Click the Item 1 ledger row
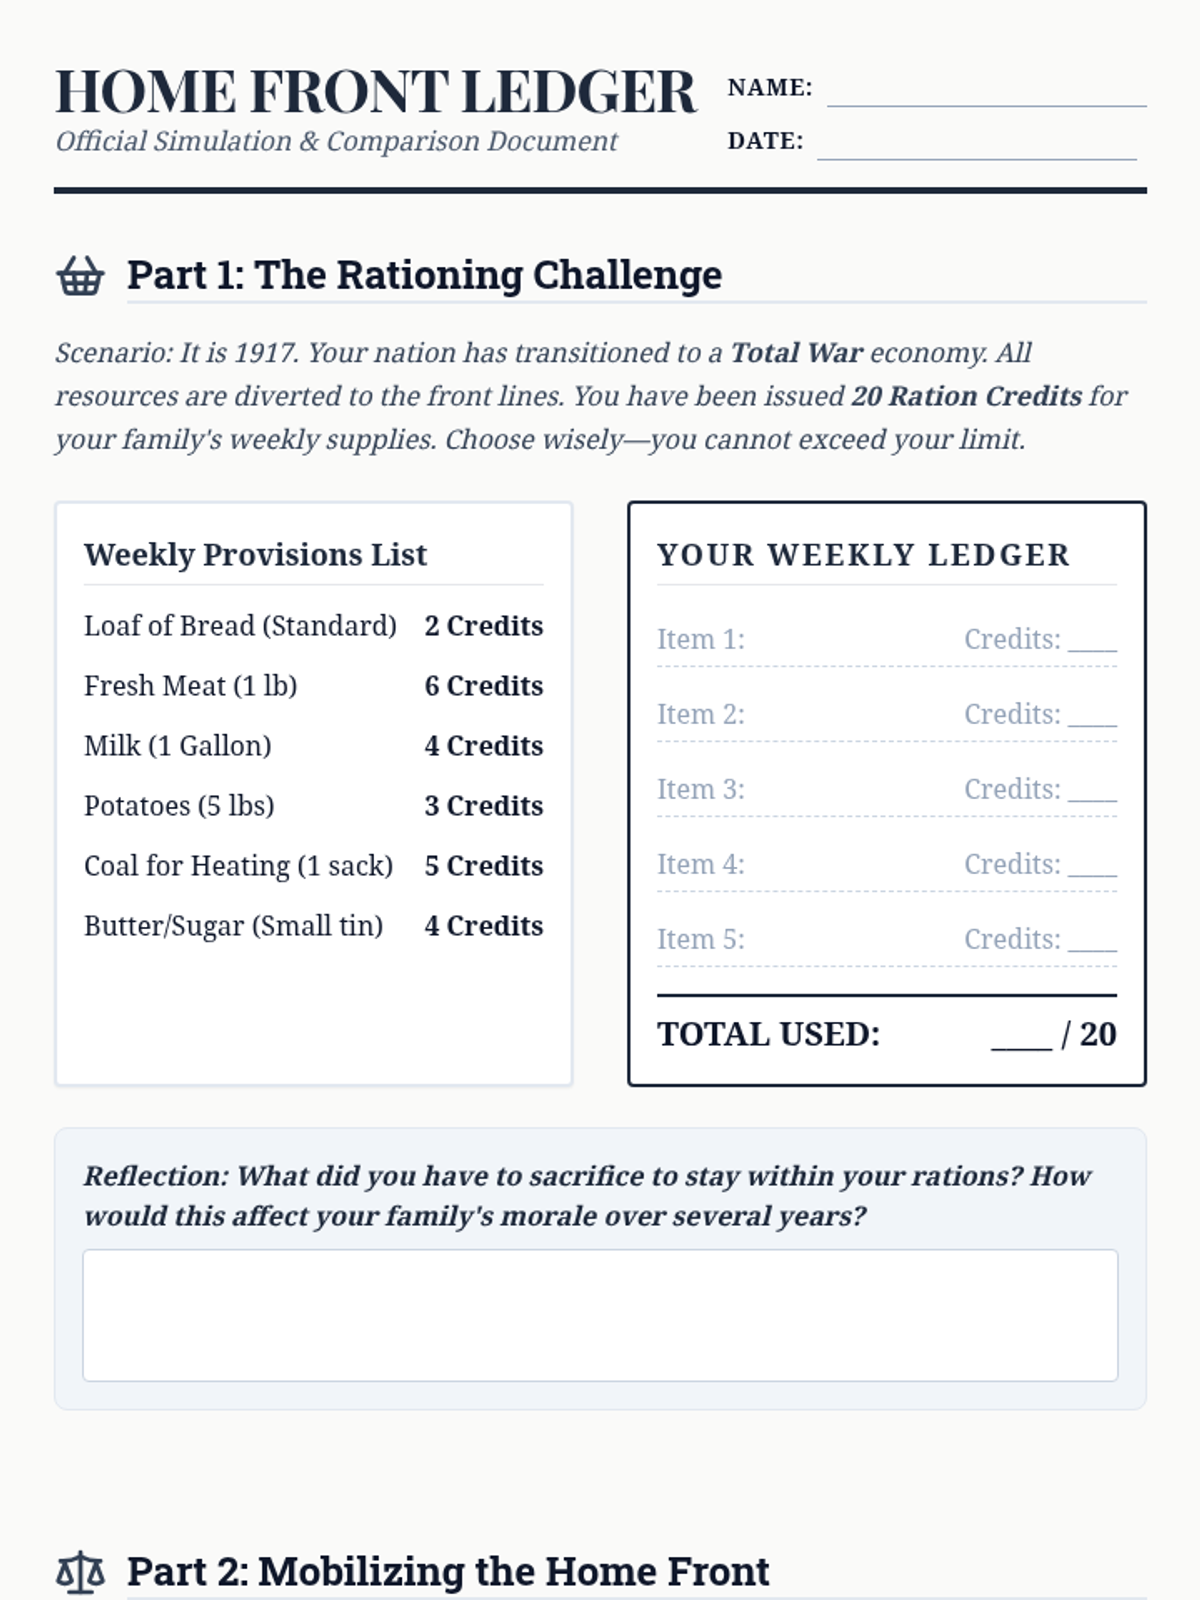 [x=887, y=639]
